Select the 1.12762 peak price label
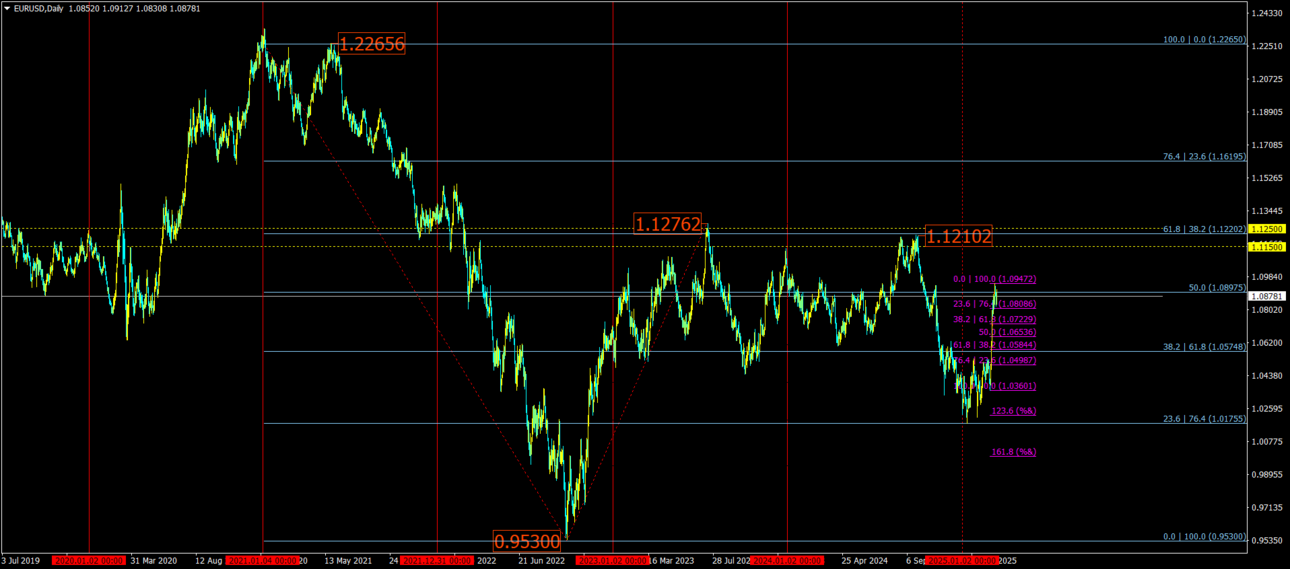Image resolution: width=1290 pixels, height=569 pixels. point(668,225)
